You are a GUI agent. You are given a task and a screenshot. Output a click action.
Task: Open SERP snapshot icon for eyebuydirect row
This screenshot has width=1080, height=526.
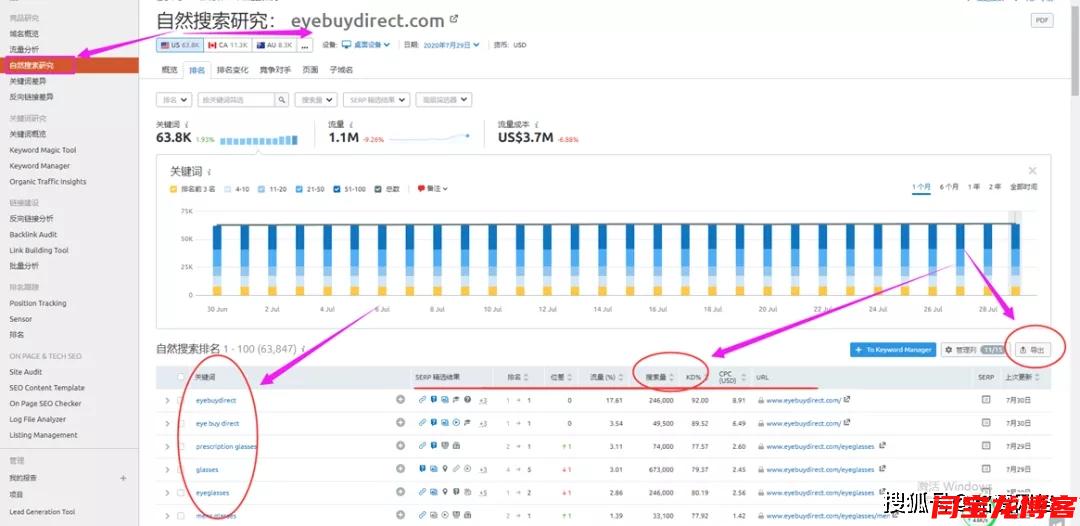pos(986,400)
